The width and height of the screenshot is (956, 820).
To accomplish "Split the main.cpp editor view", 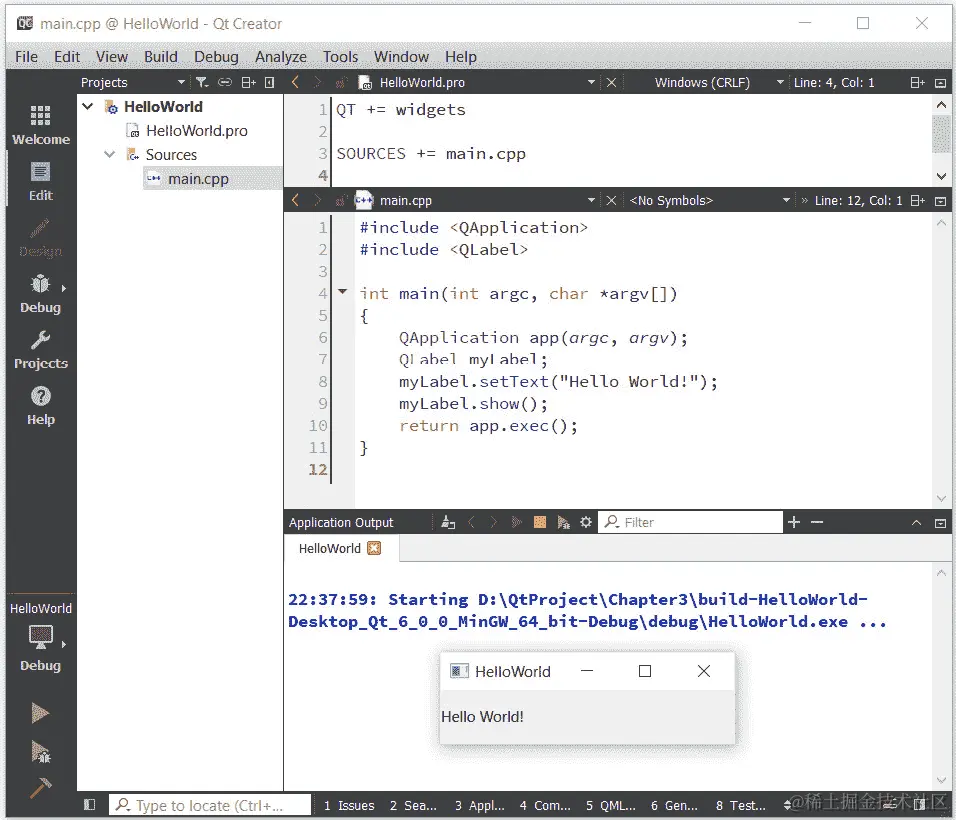I will coord(918,201).
